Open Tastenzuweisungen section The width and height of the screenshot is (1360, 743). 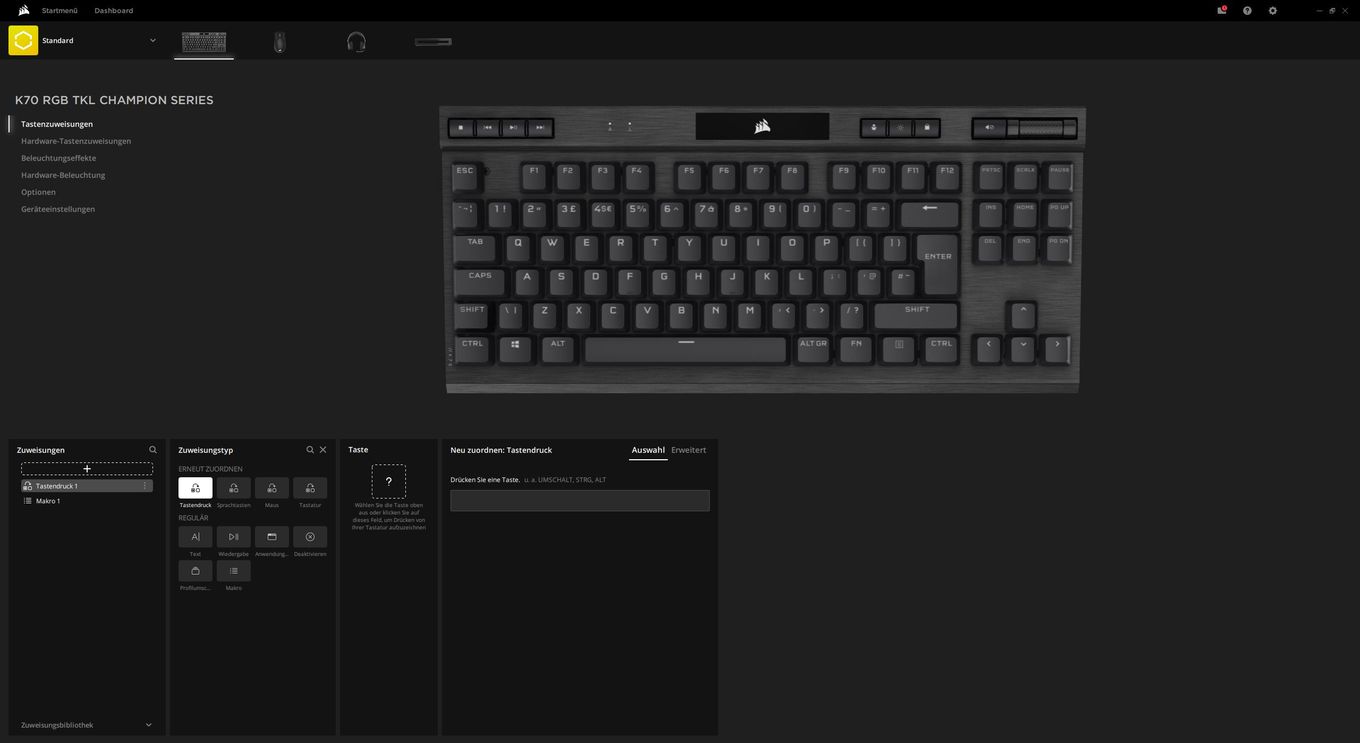57,124
